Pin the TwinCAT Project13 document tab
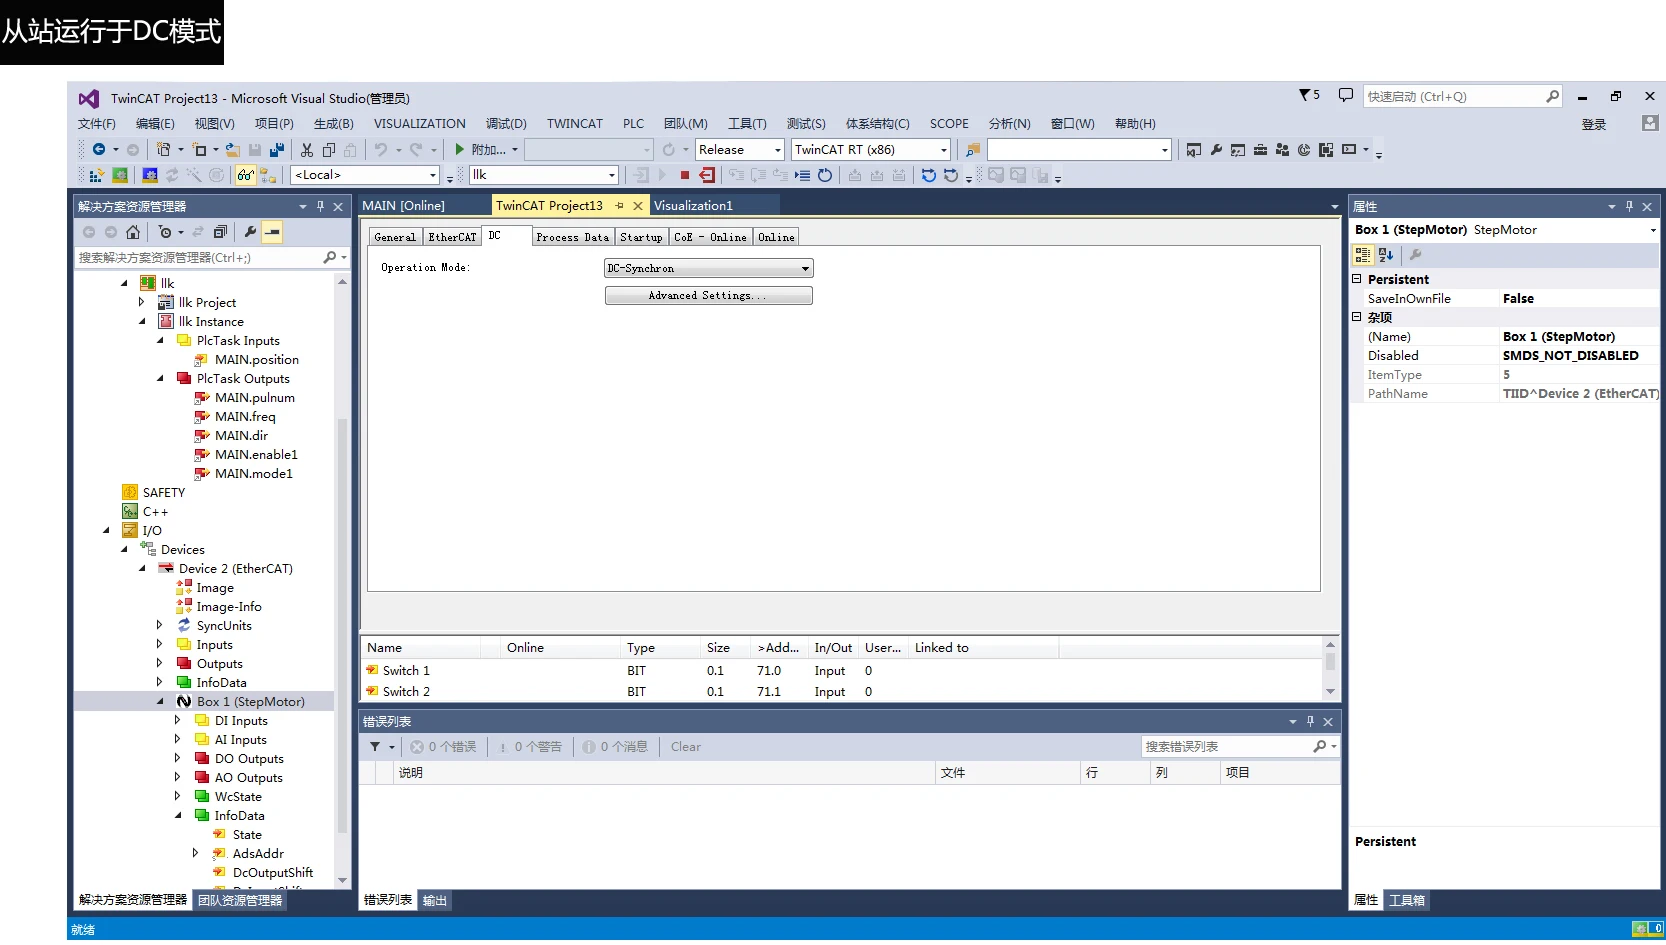Image resolution: width=1666 pixels, height=945 pixels. coord(620,206)
